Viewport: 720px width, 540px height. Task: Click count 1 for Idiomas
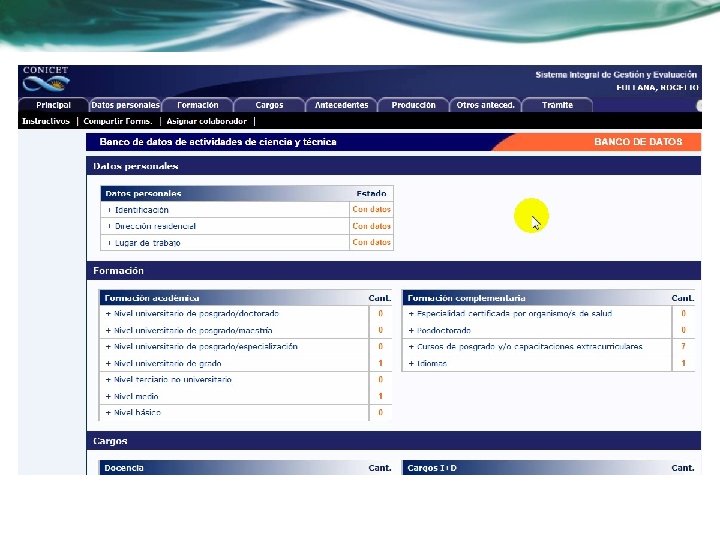tap(683, 363)
